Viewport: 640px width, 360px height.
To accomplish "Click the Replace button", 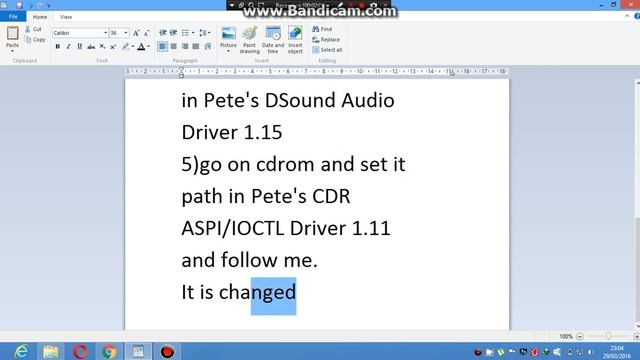I will (x=326, y=40).
